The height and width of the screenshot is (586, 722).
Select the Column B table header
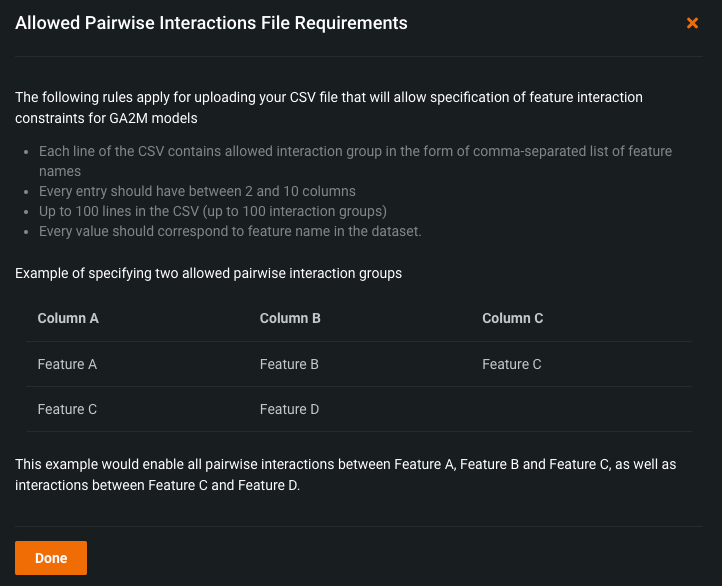(x=290, y=318)
